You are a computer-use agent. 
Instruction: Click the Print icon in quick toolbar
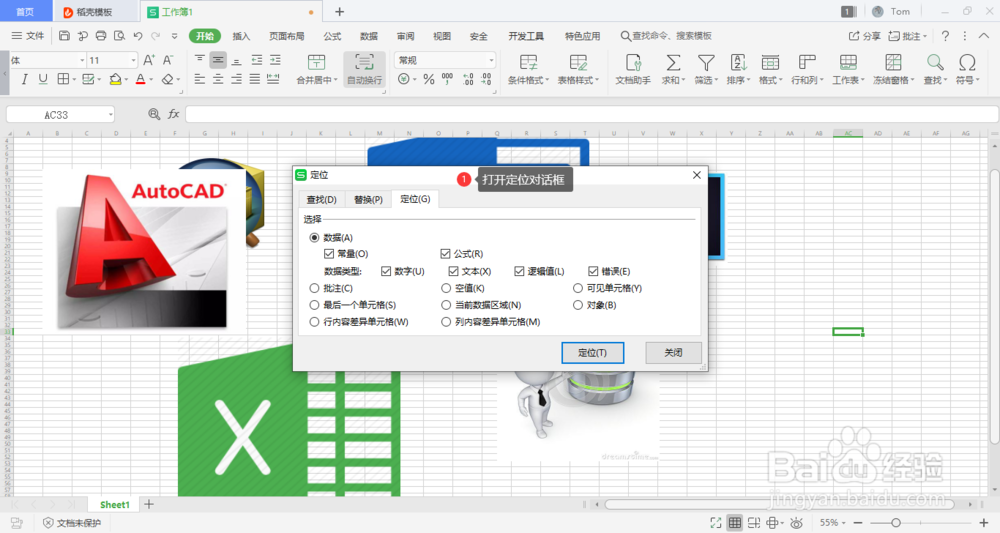101,36
